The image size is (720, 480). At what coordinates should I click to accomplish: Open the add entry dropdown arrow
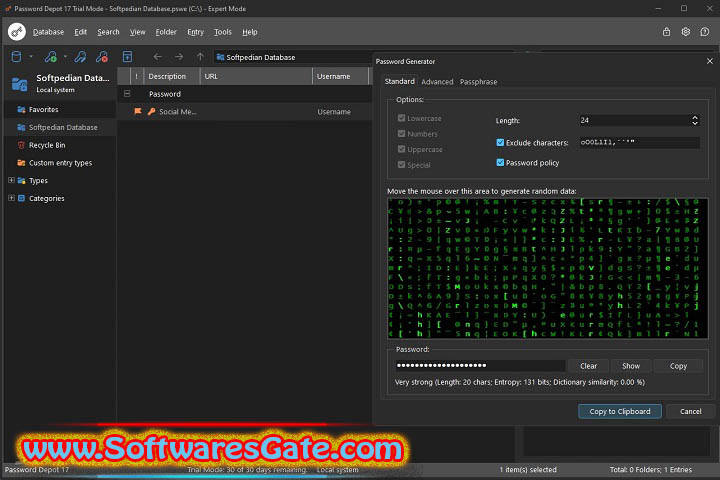pos(65,57)
